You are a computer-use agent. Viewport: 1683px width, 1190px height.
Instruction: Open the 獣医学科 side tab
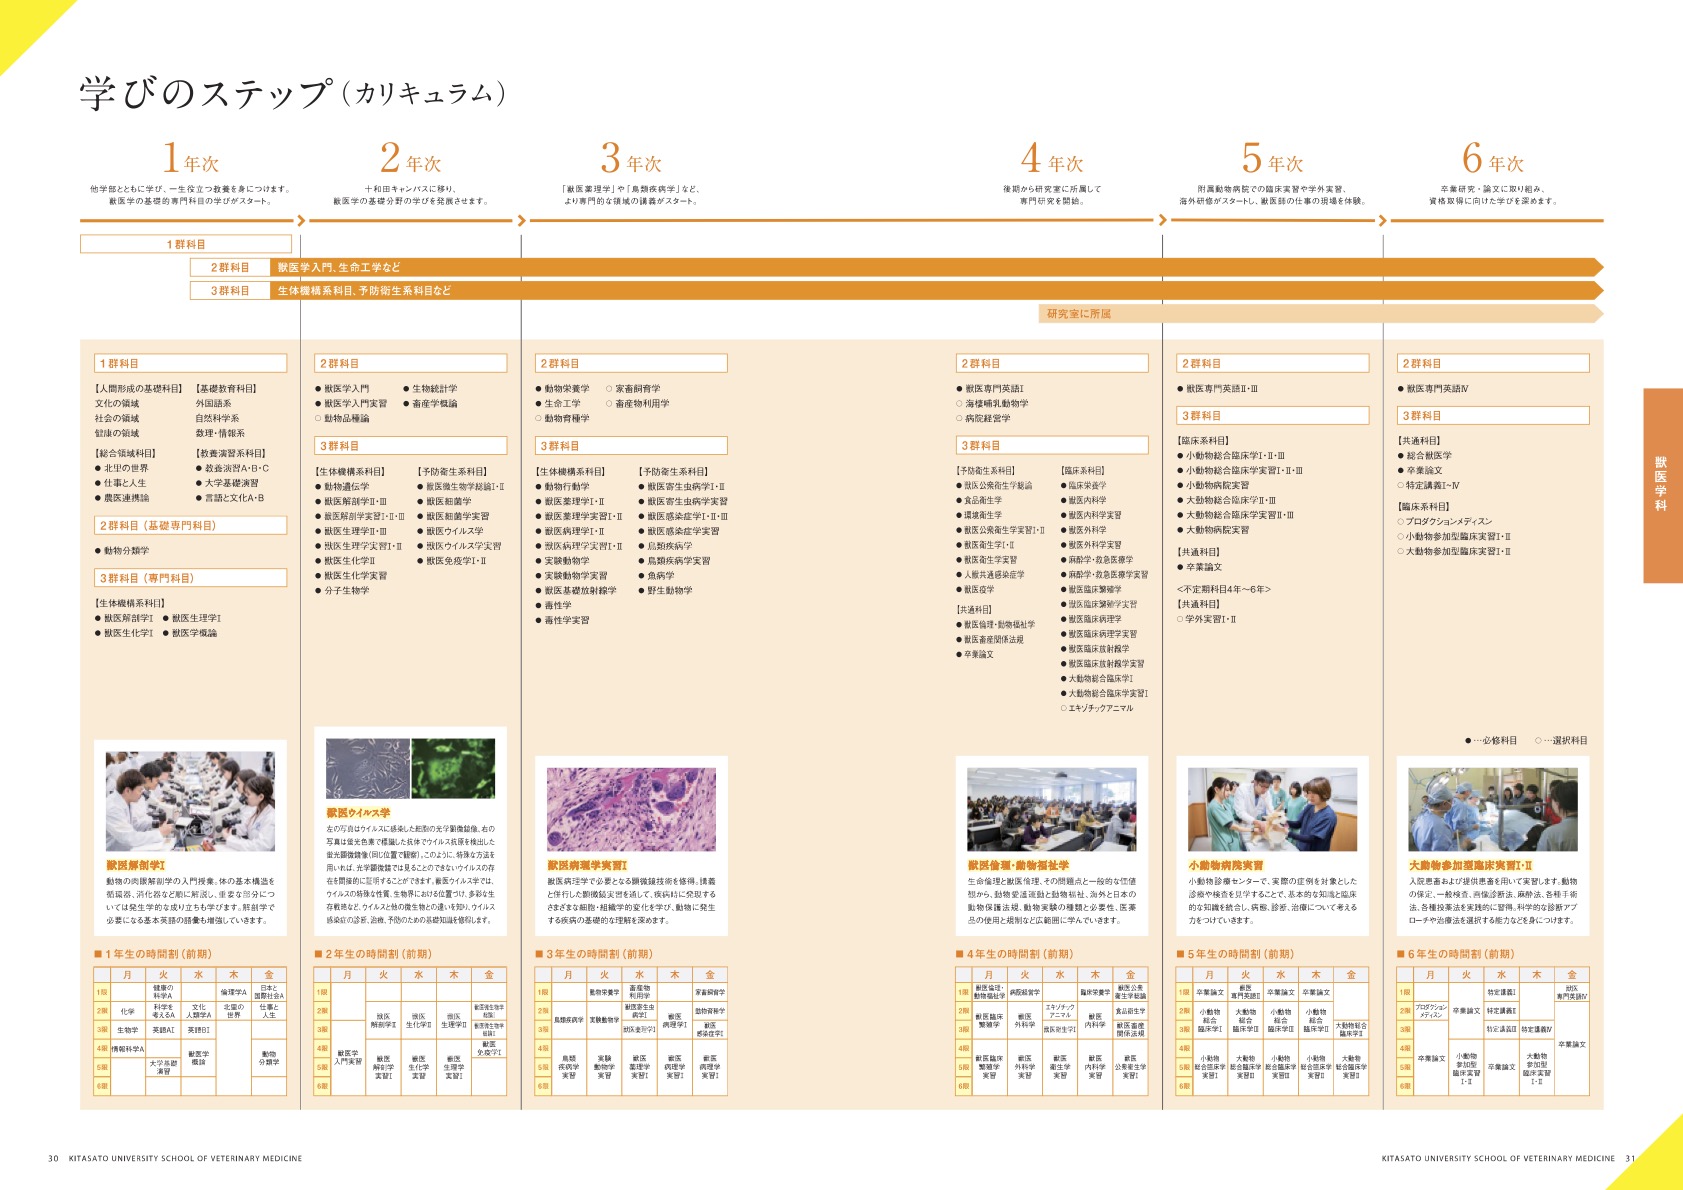tap(1662, 485)
